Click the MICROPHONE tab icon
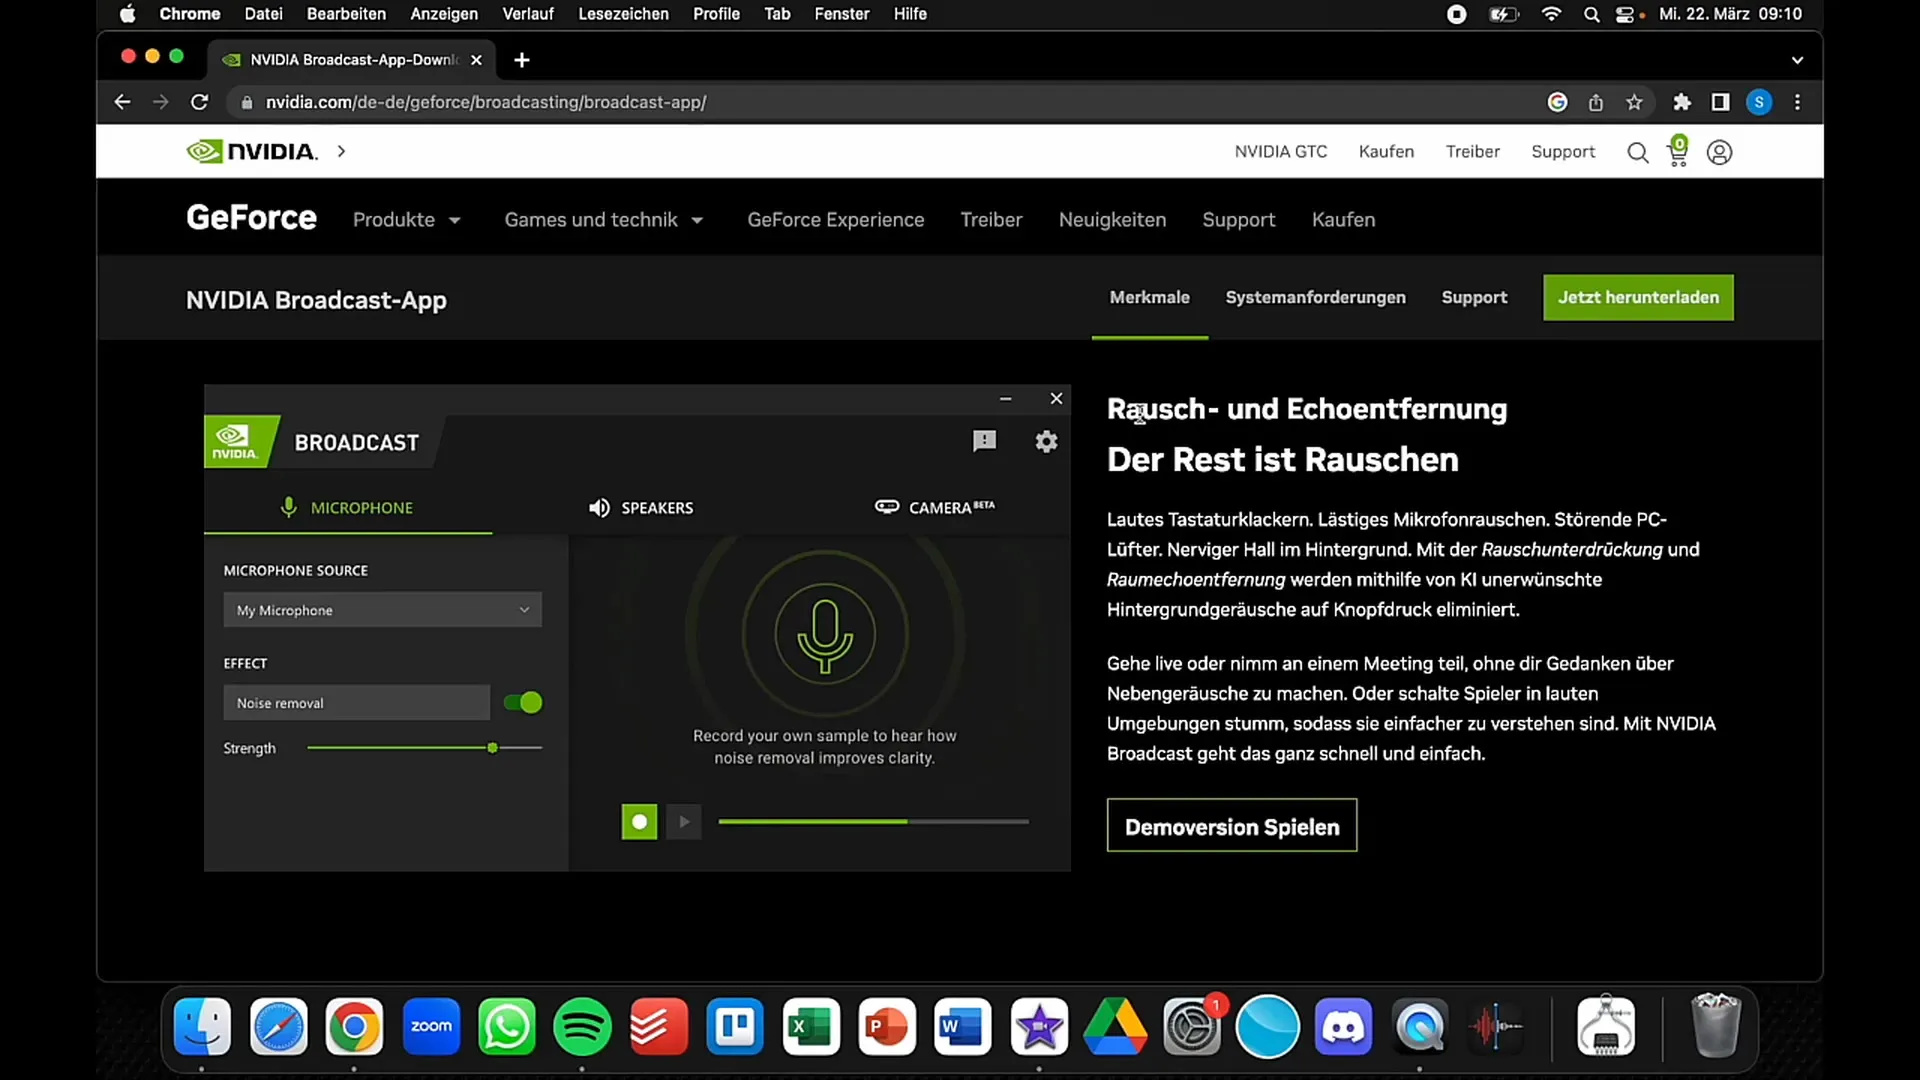The image size is (1920, 1080). pyautogui.click(x=289, y=506)
